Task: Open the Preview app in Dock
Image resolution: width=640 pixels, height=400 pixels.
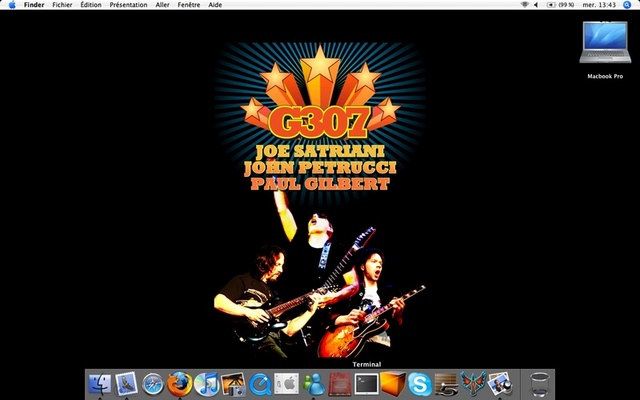Action: tap(500, 384)
